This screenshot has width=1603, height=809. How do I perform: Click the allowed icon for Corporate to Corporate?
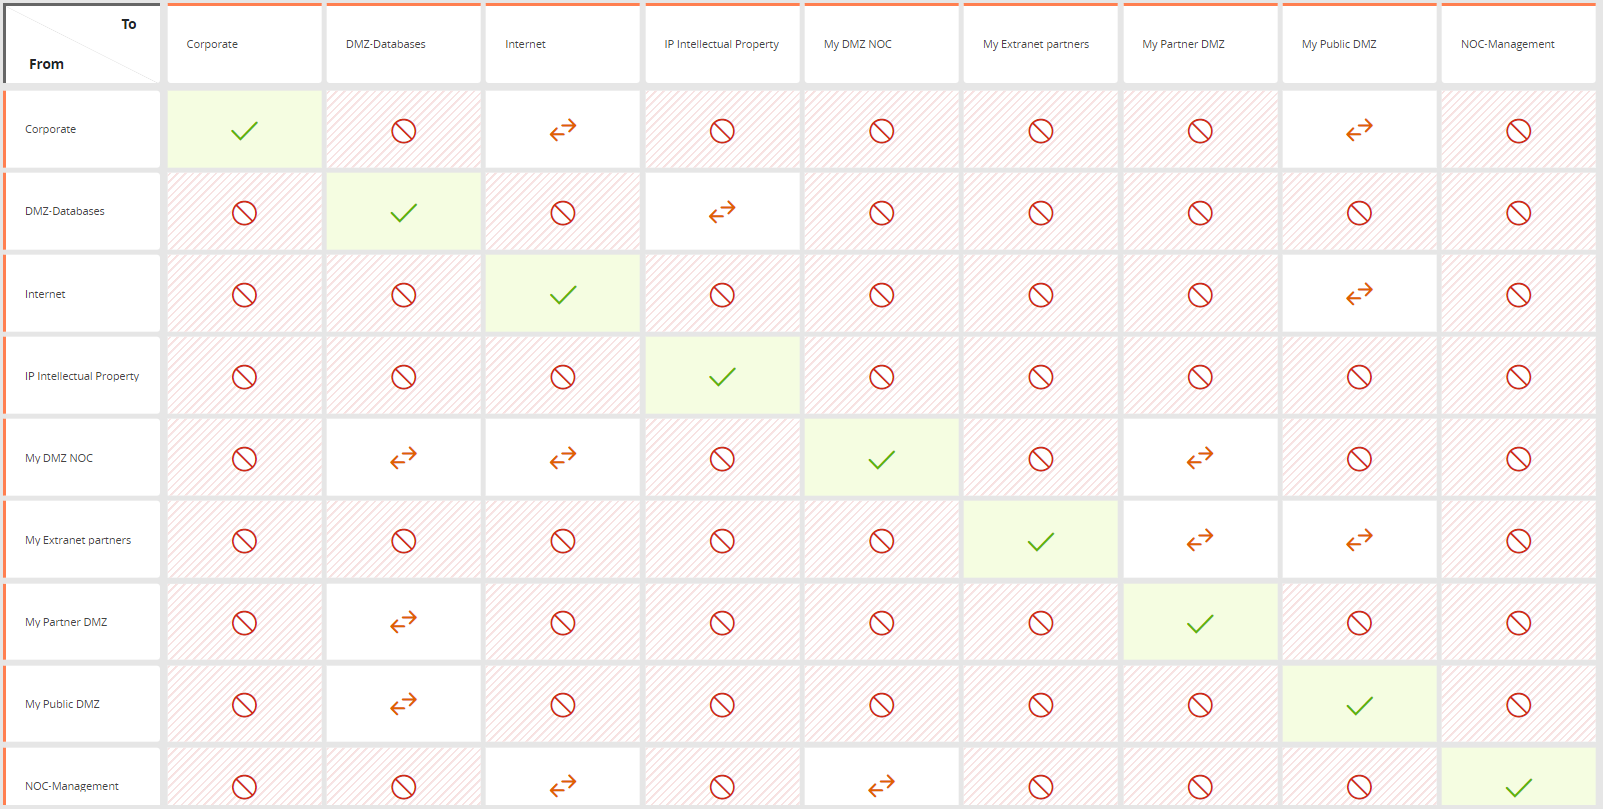coord(244,131)
